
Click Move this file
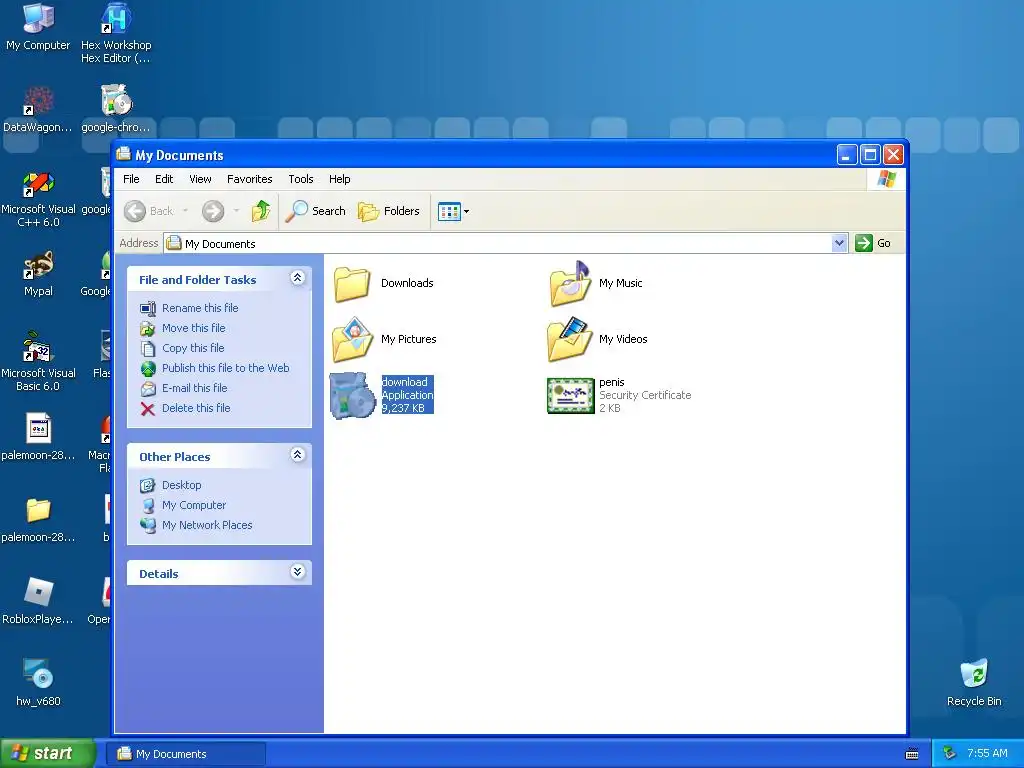point(193,328)
